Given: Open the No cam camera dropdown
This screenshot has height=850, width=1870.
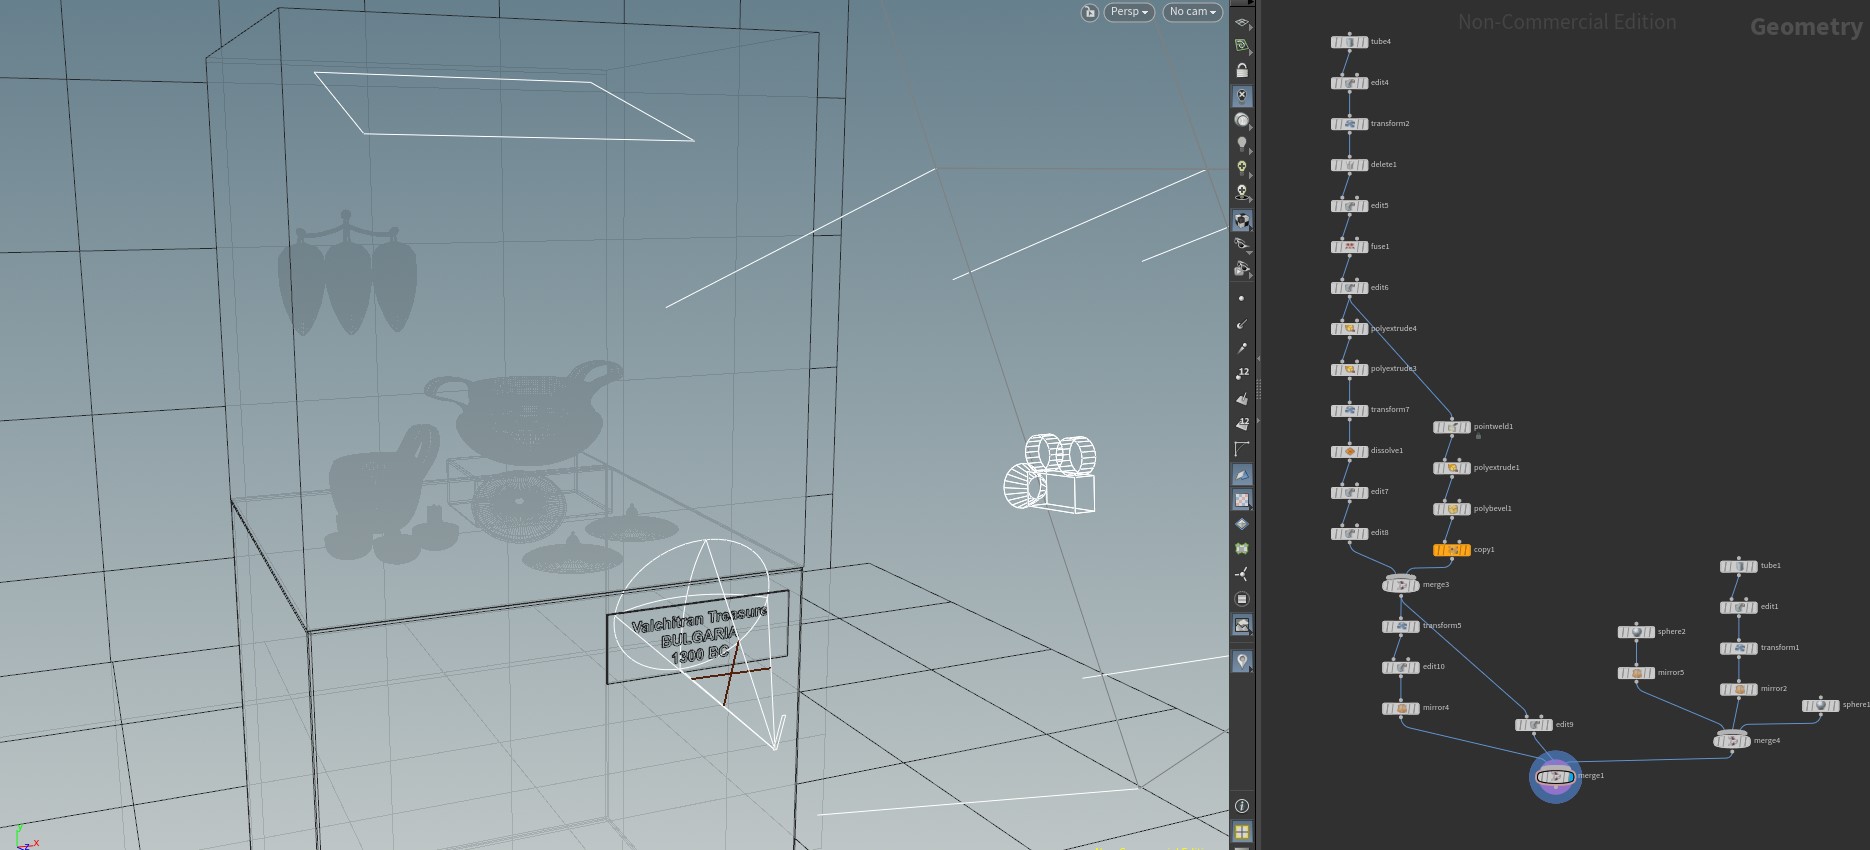Looking at the screenshot, I should click(x=1192, y=12).
